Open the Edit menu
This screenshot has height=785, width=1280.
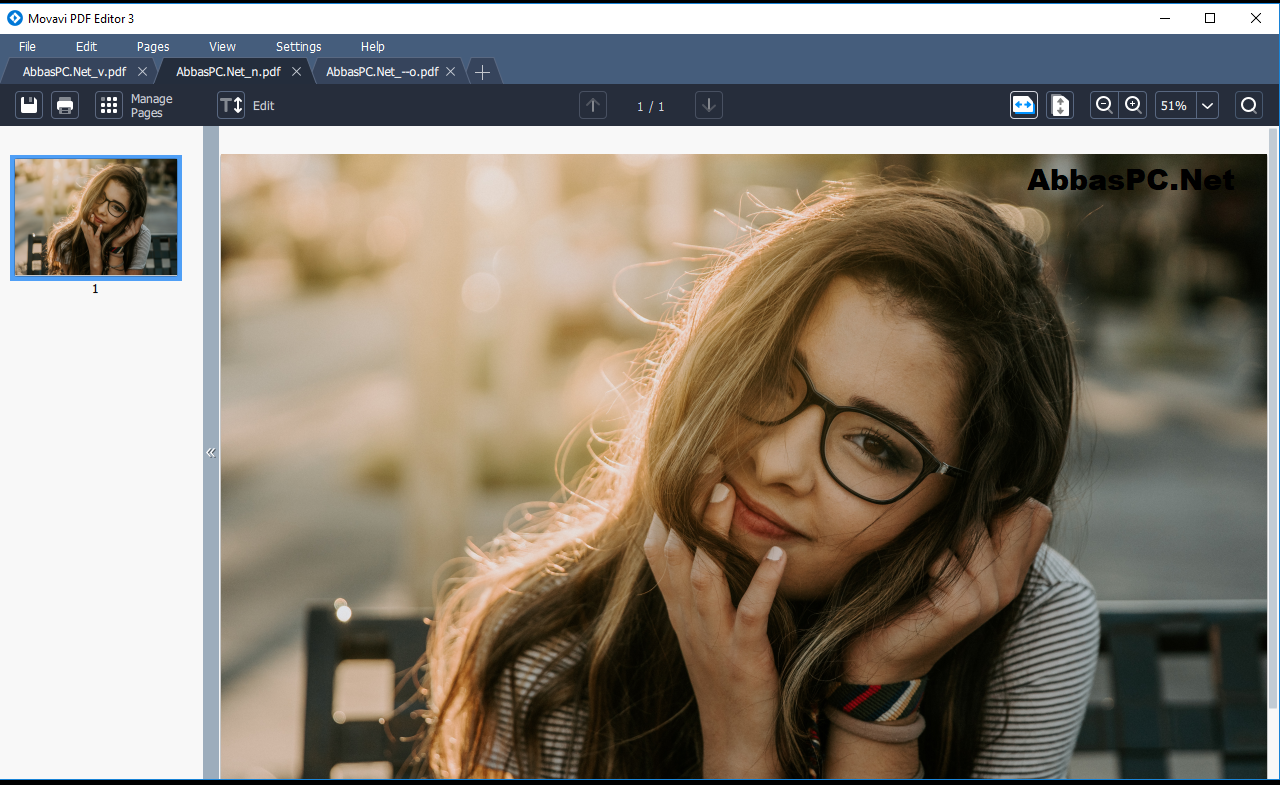point(87,46)
